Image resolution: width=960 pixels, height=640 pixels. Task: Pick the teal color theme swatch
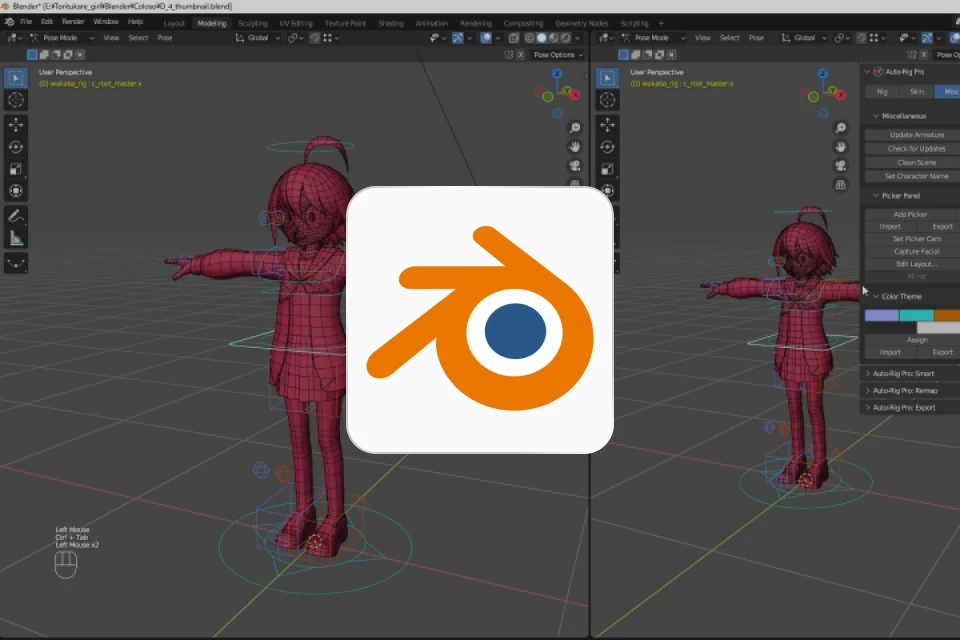coord(916,315)
